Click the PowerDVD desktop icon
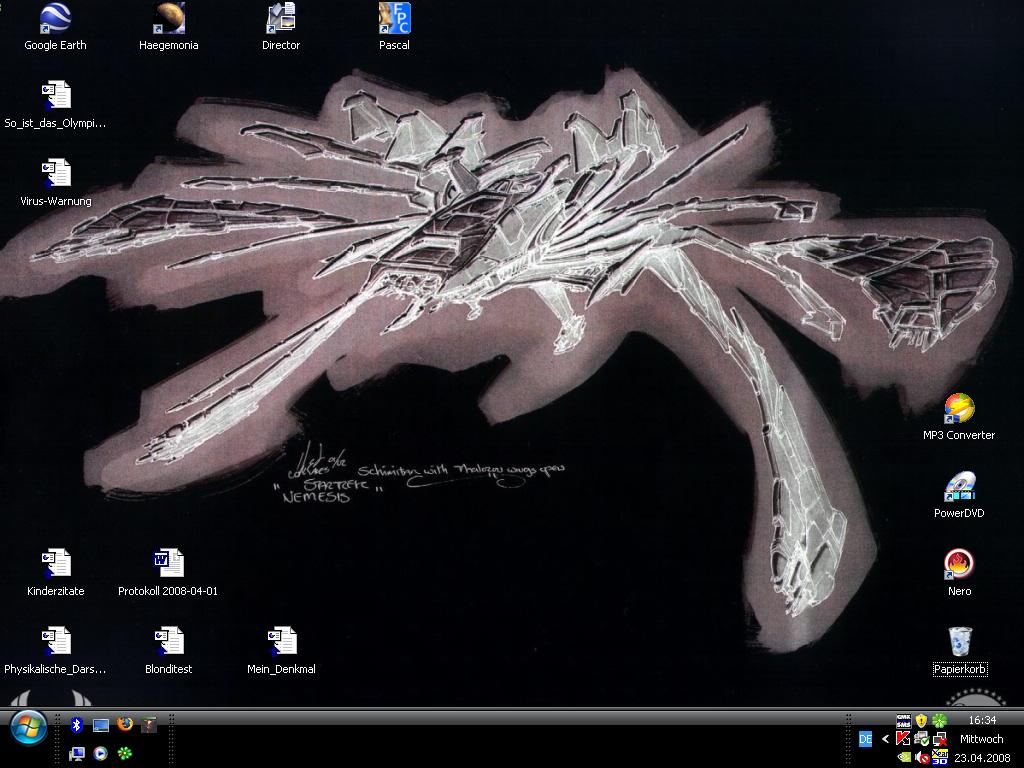The height and width of the screenshot is (768, 1024). click(x=959, y=487)
